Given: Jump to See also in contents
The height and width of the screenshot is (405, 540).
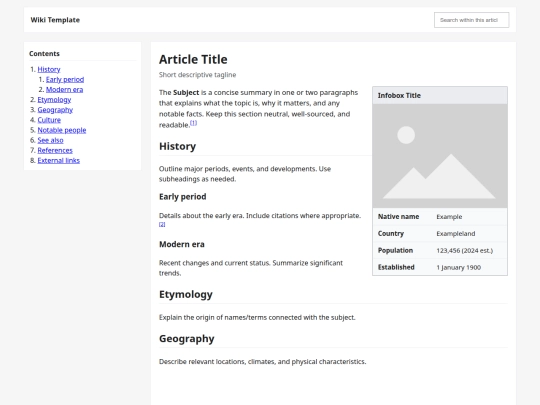Looking at the screenshot, I should (51, 140).
